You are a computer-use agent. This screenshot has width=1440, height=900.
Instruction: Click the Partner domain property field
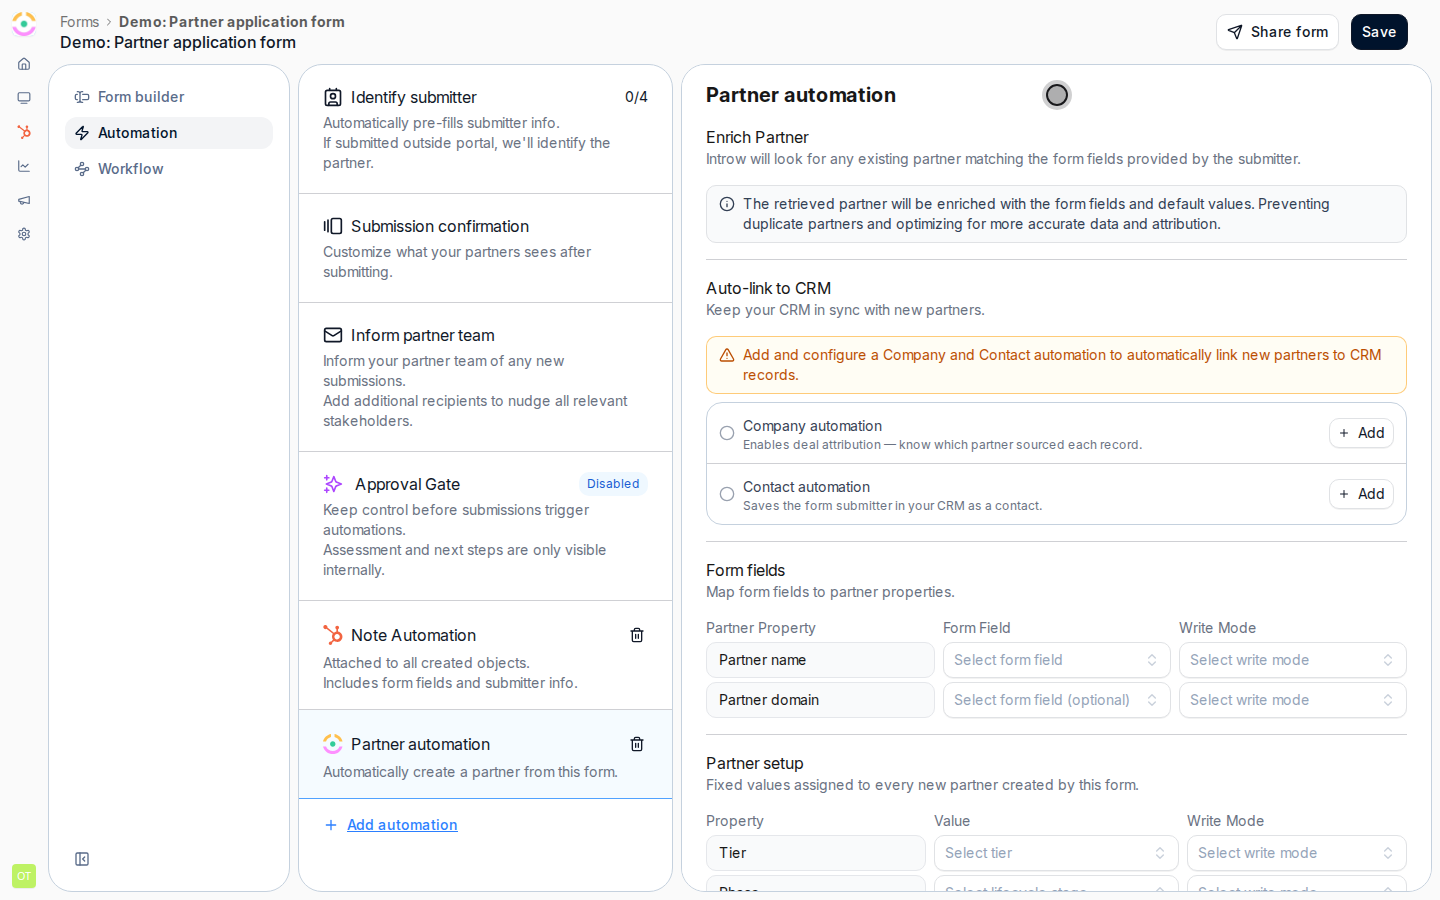point(820,700)
